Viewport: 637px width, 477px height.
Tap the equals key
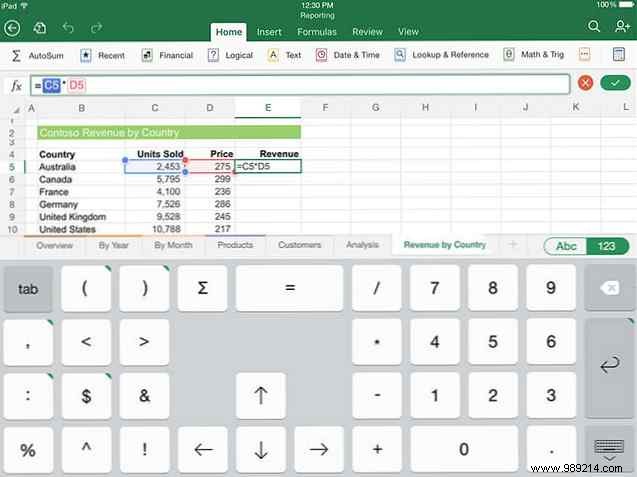click(290, 288)
